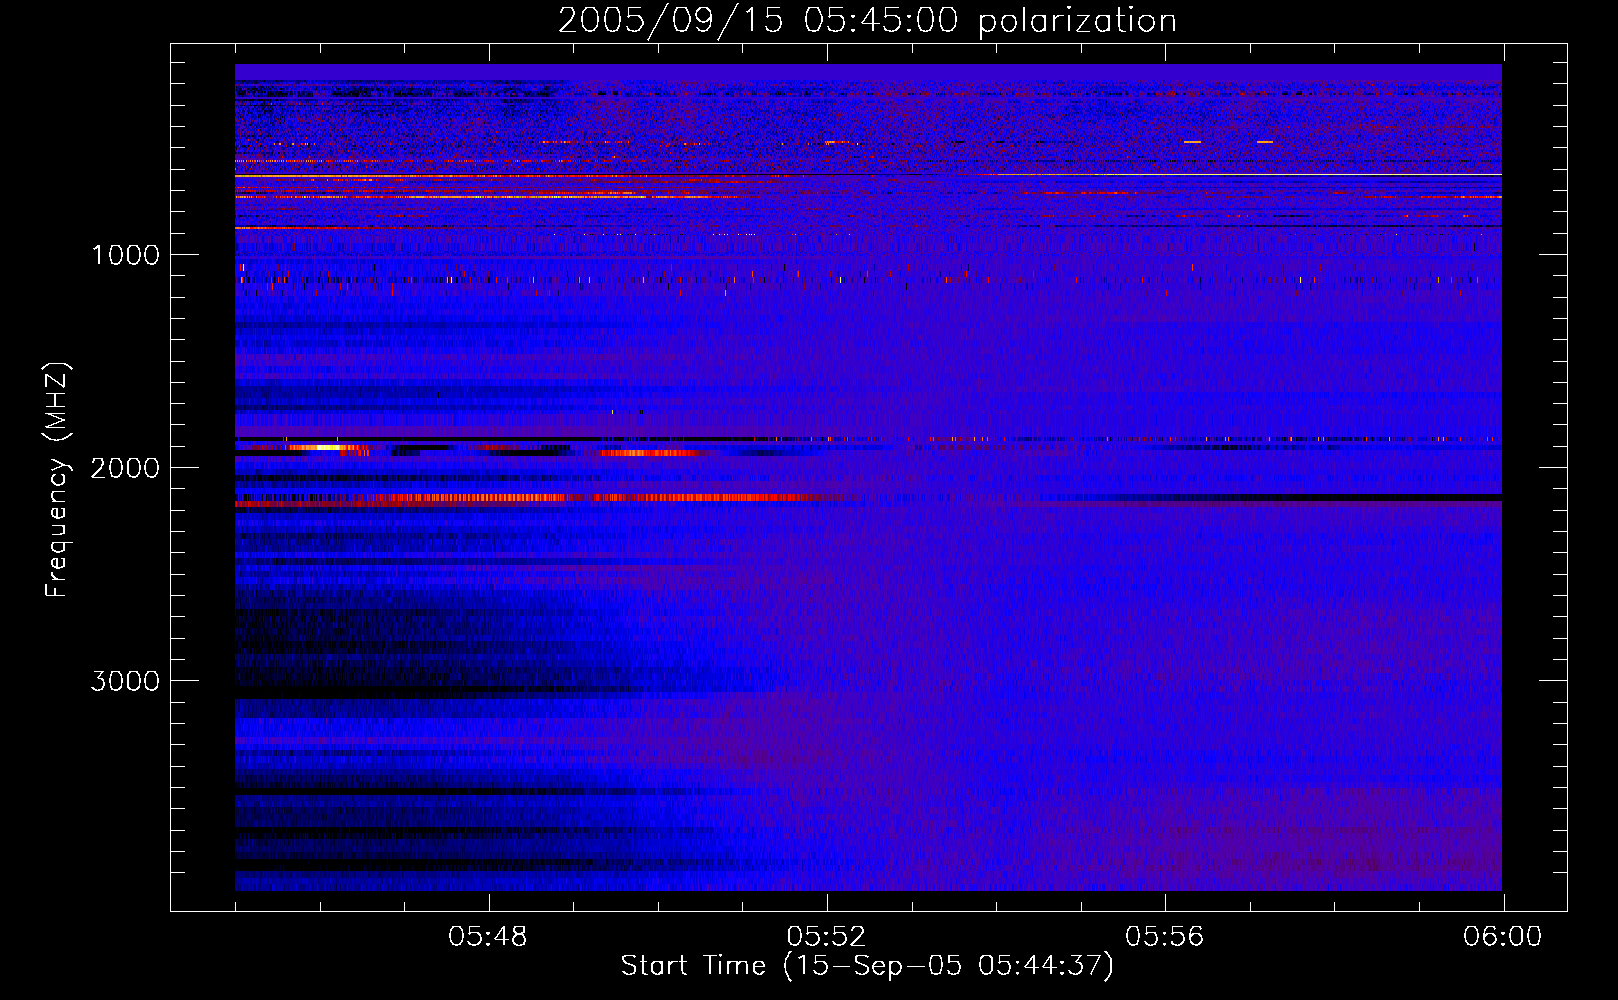This screenshot has height=1000, width=1618.
Task: Select the 'Frequency (MHZ)' y-axis label
Action: pyautogui.click(x=58, y=480)
